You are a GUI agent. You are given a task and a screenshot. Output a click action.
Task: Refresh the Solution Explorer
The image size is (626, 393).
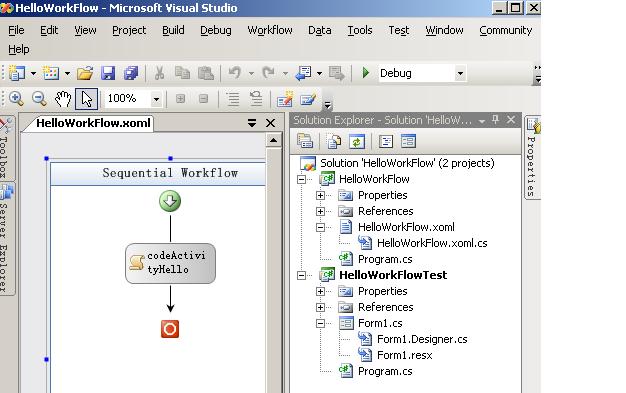pyautogui.click(x=357, y=141)
